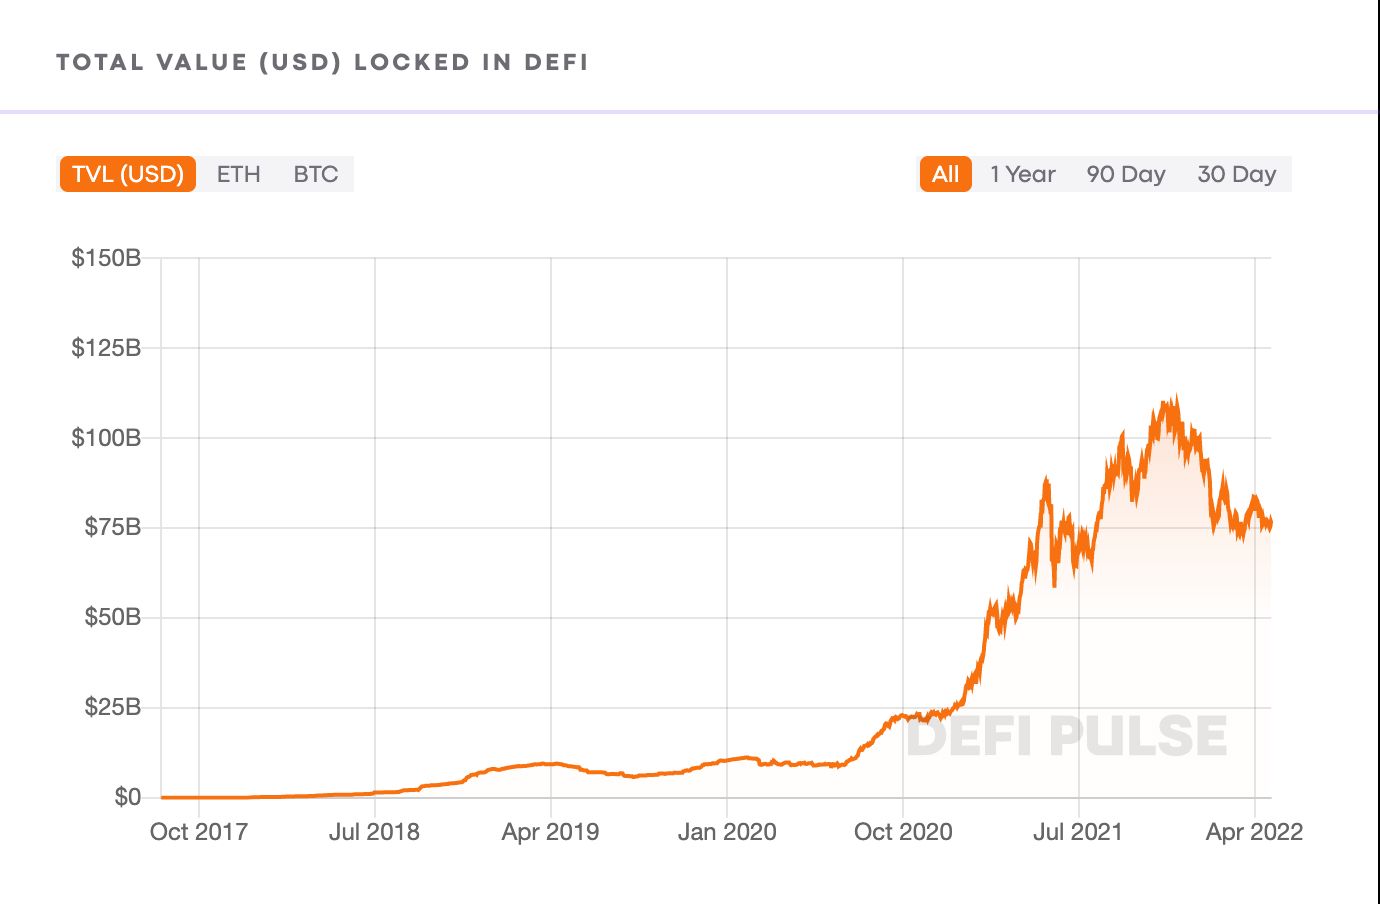This screenshot has width=1380, height=904.
Task: Click the Jan 2020 x-axis label
Action: click(x=727, y=832)
